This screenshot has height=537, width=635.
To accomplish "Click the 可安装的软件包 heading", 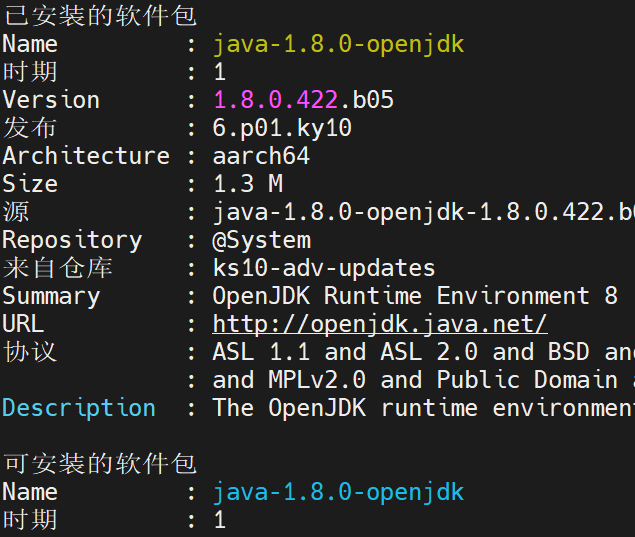I will pyautogui.click(x=100, y=464).
